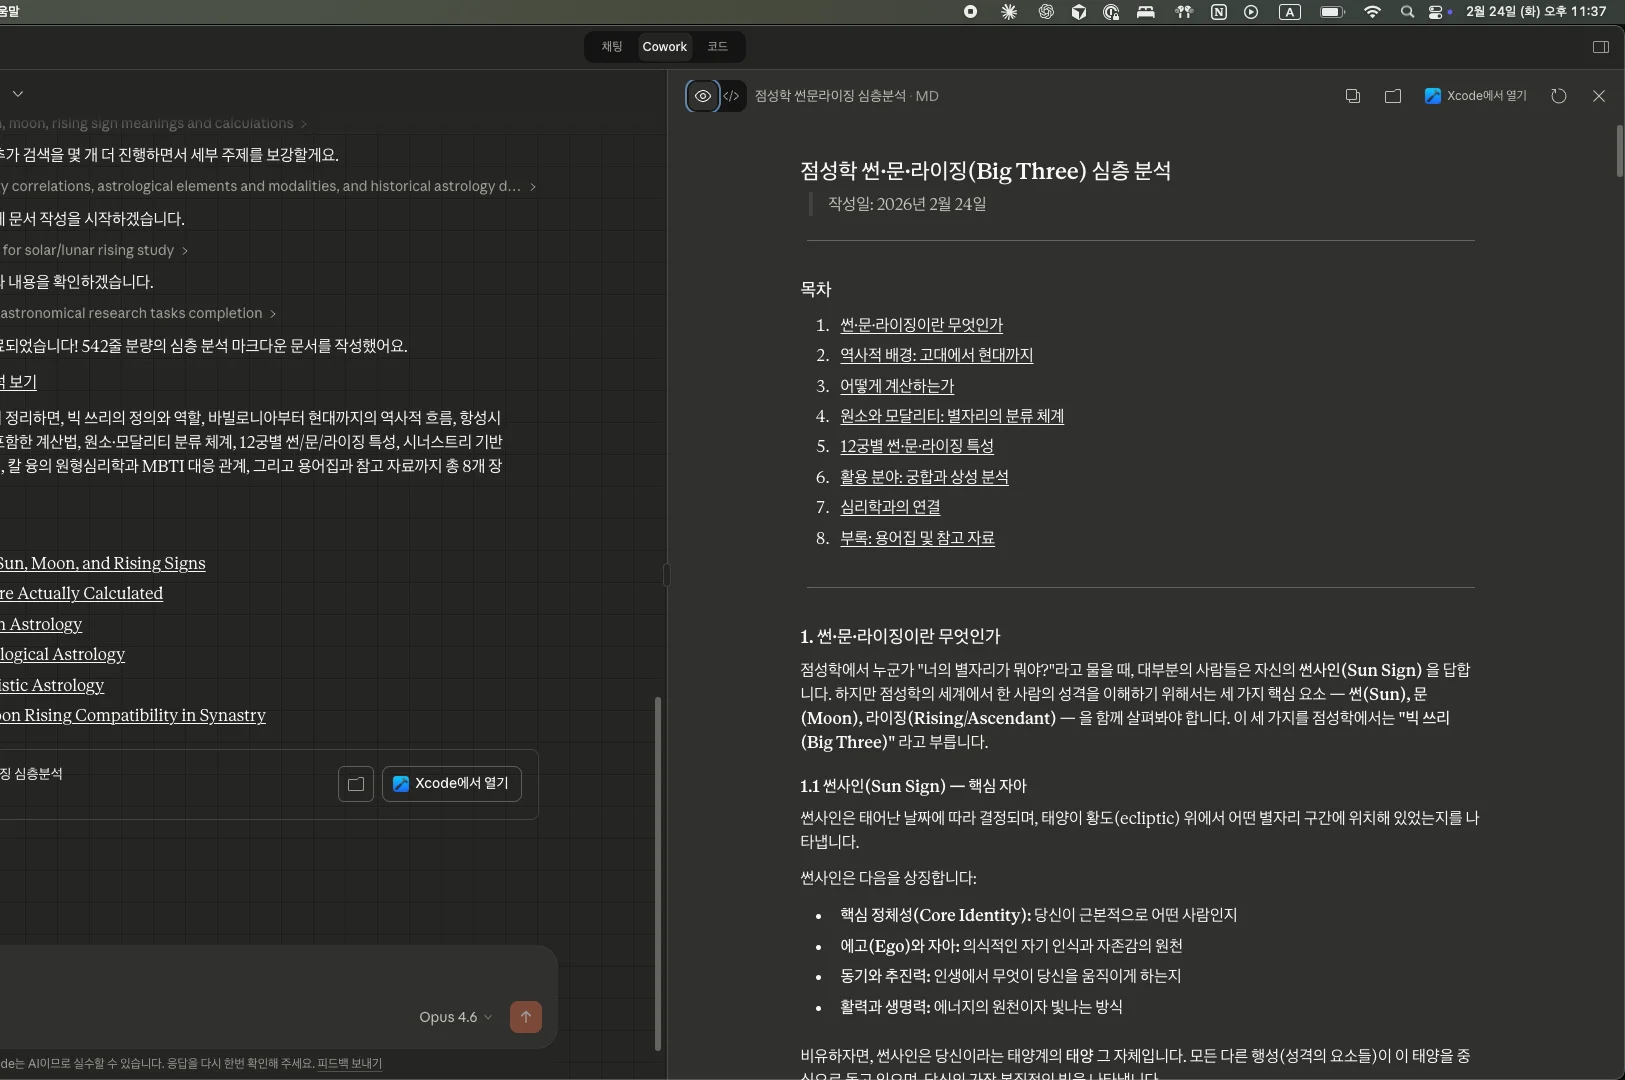Open the Opus 4.6 model selector

point(455,1017)
